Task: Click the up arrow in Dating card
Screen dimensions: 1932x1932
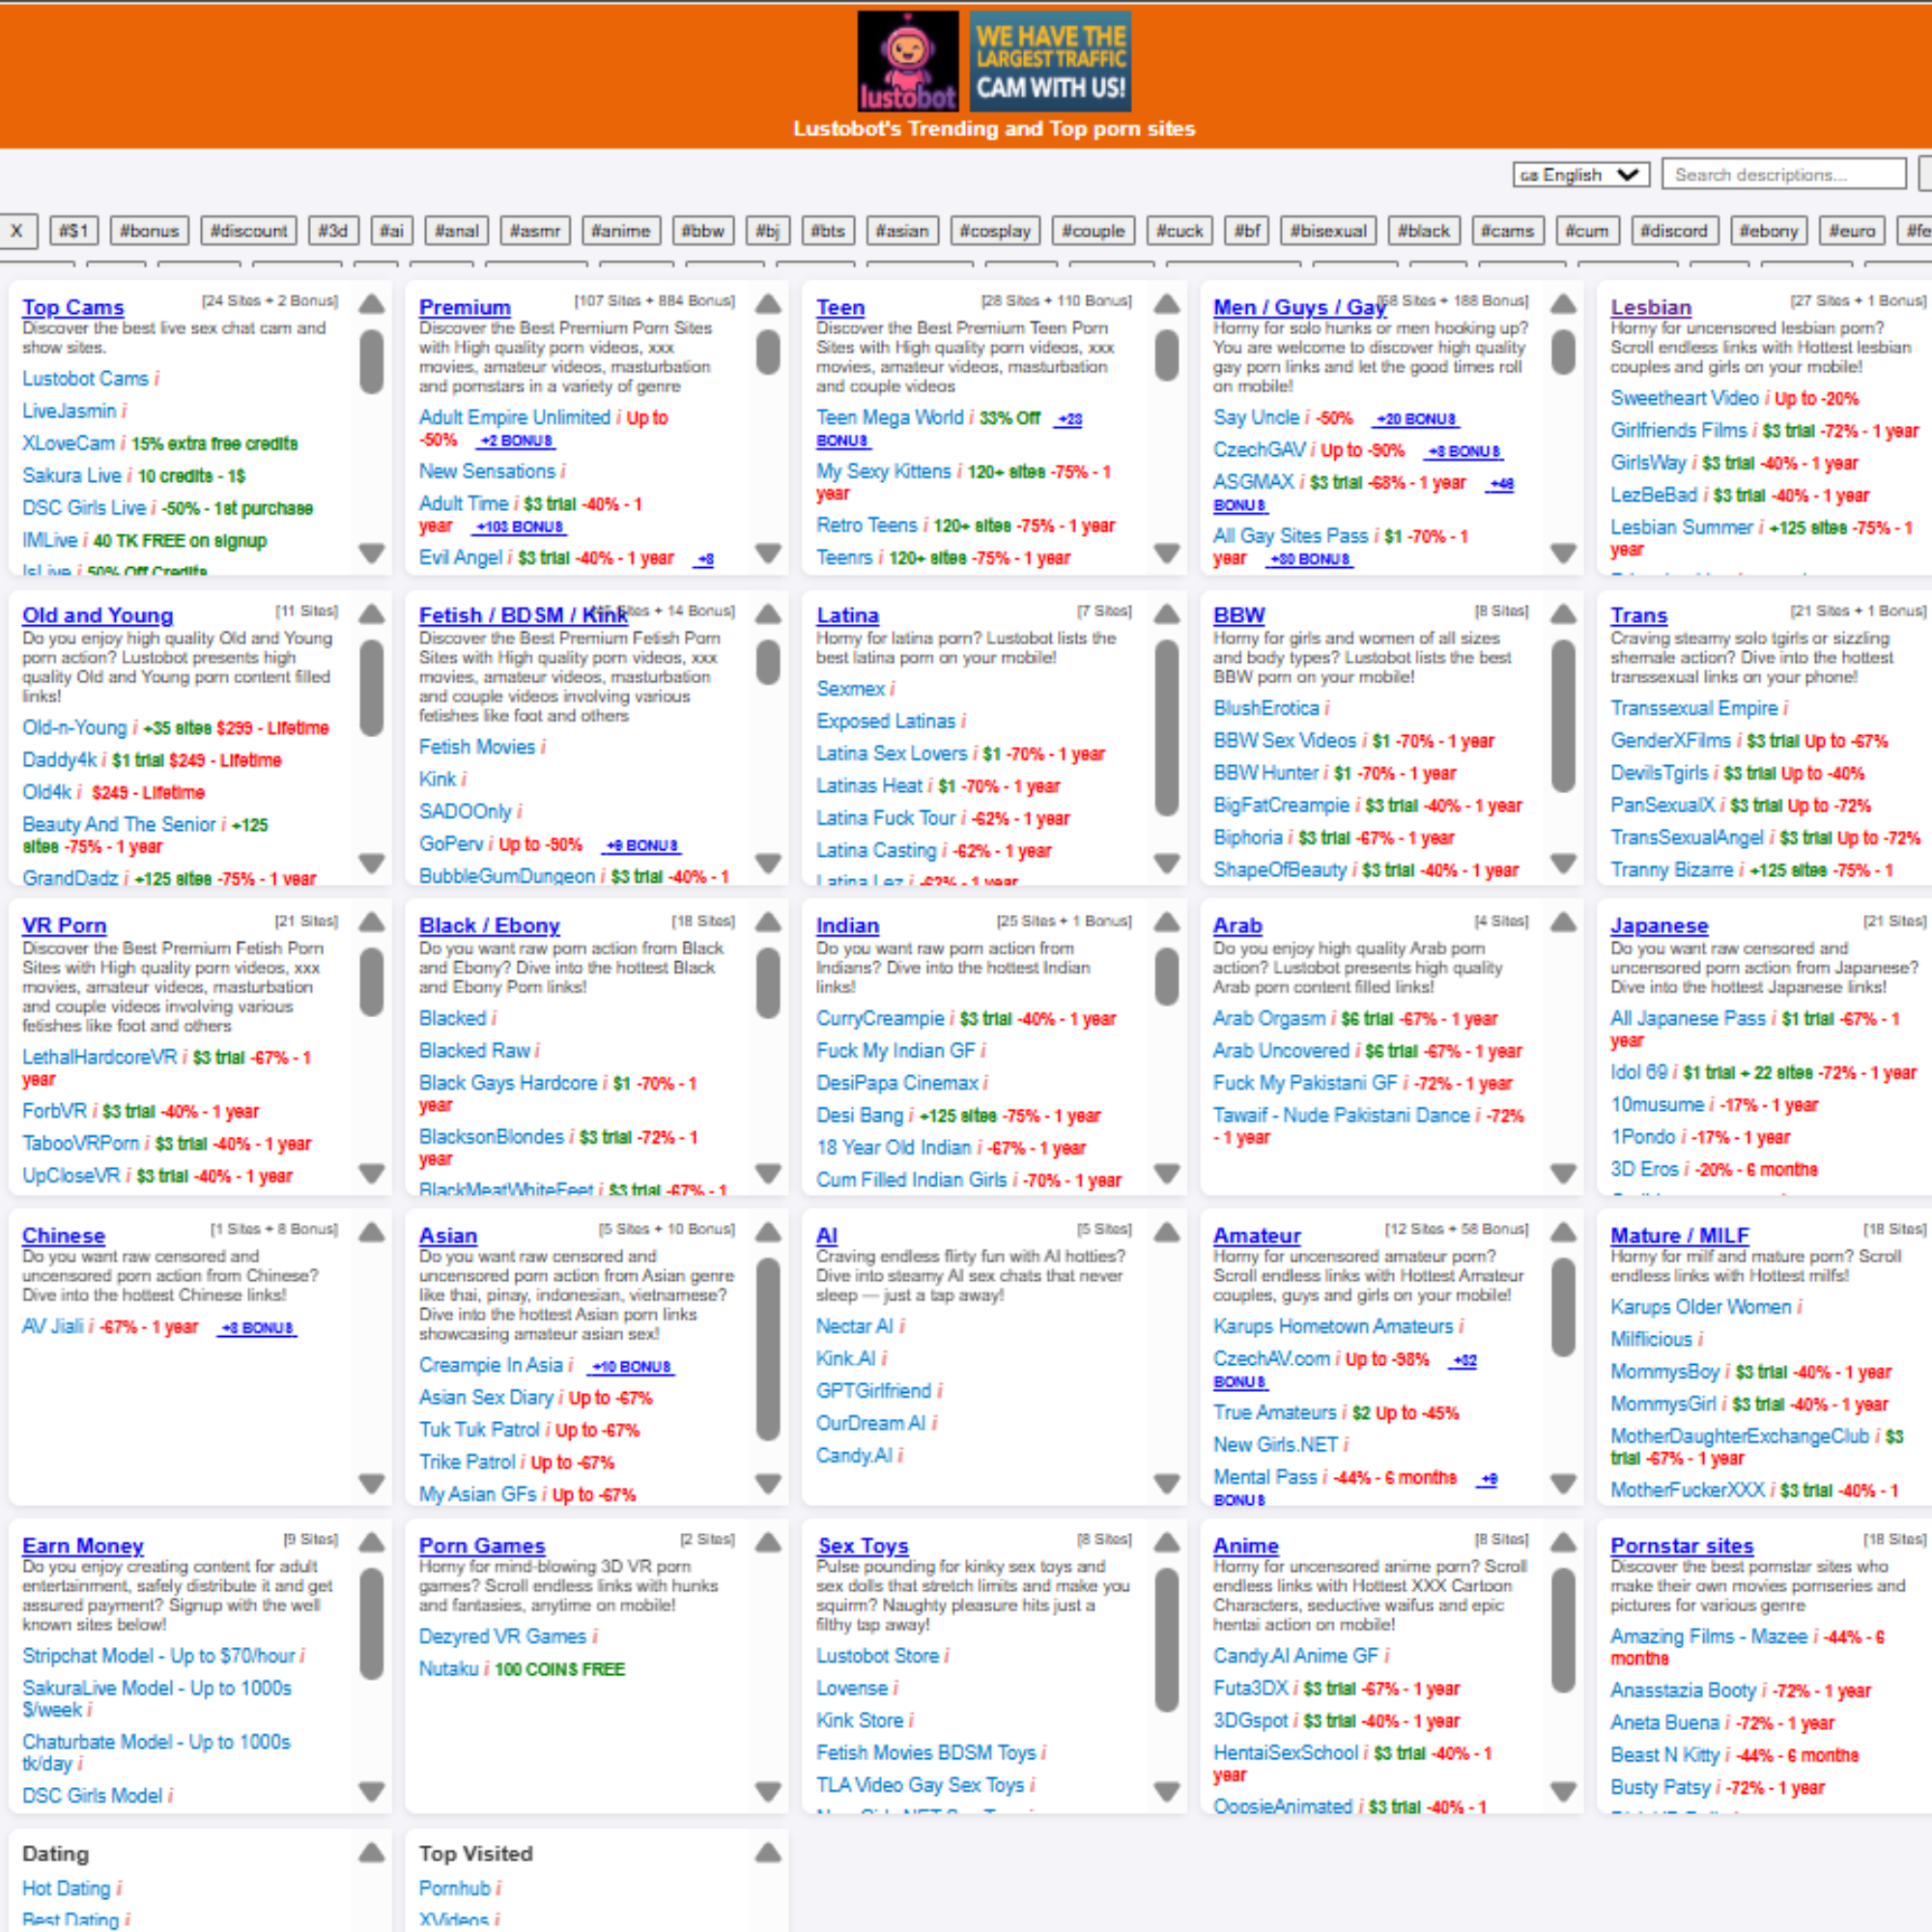Action: 372,1852
